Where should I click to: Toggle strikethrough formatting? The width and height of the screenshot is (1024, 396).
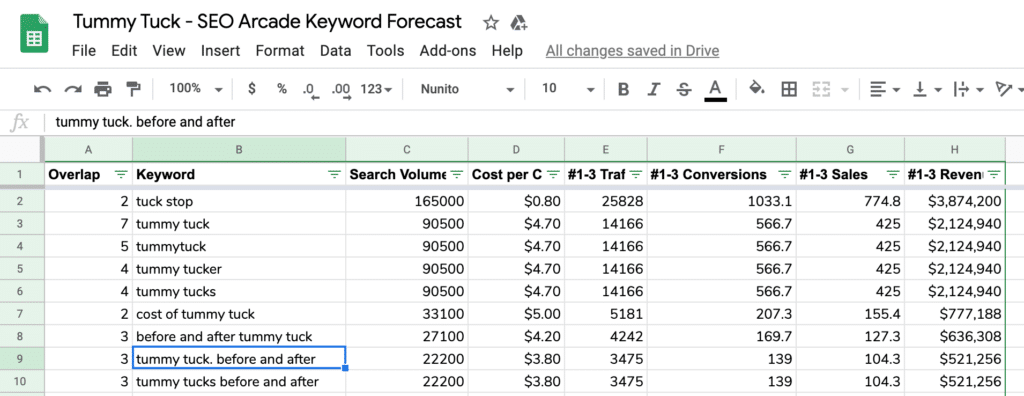point(684,89)
